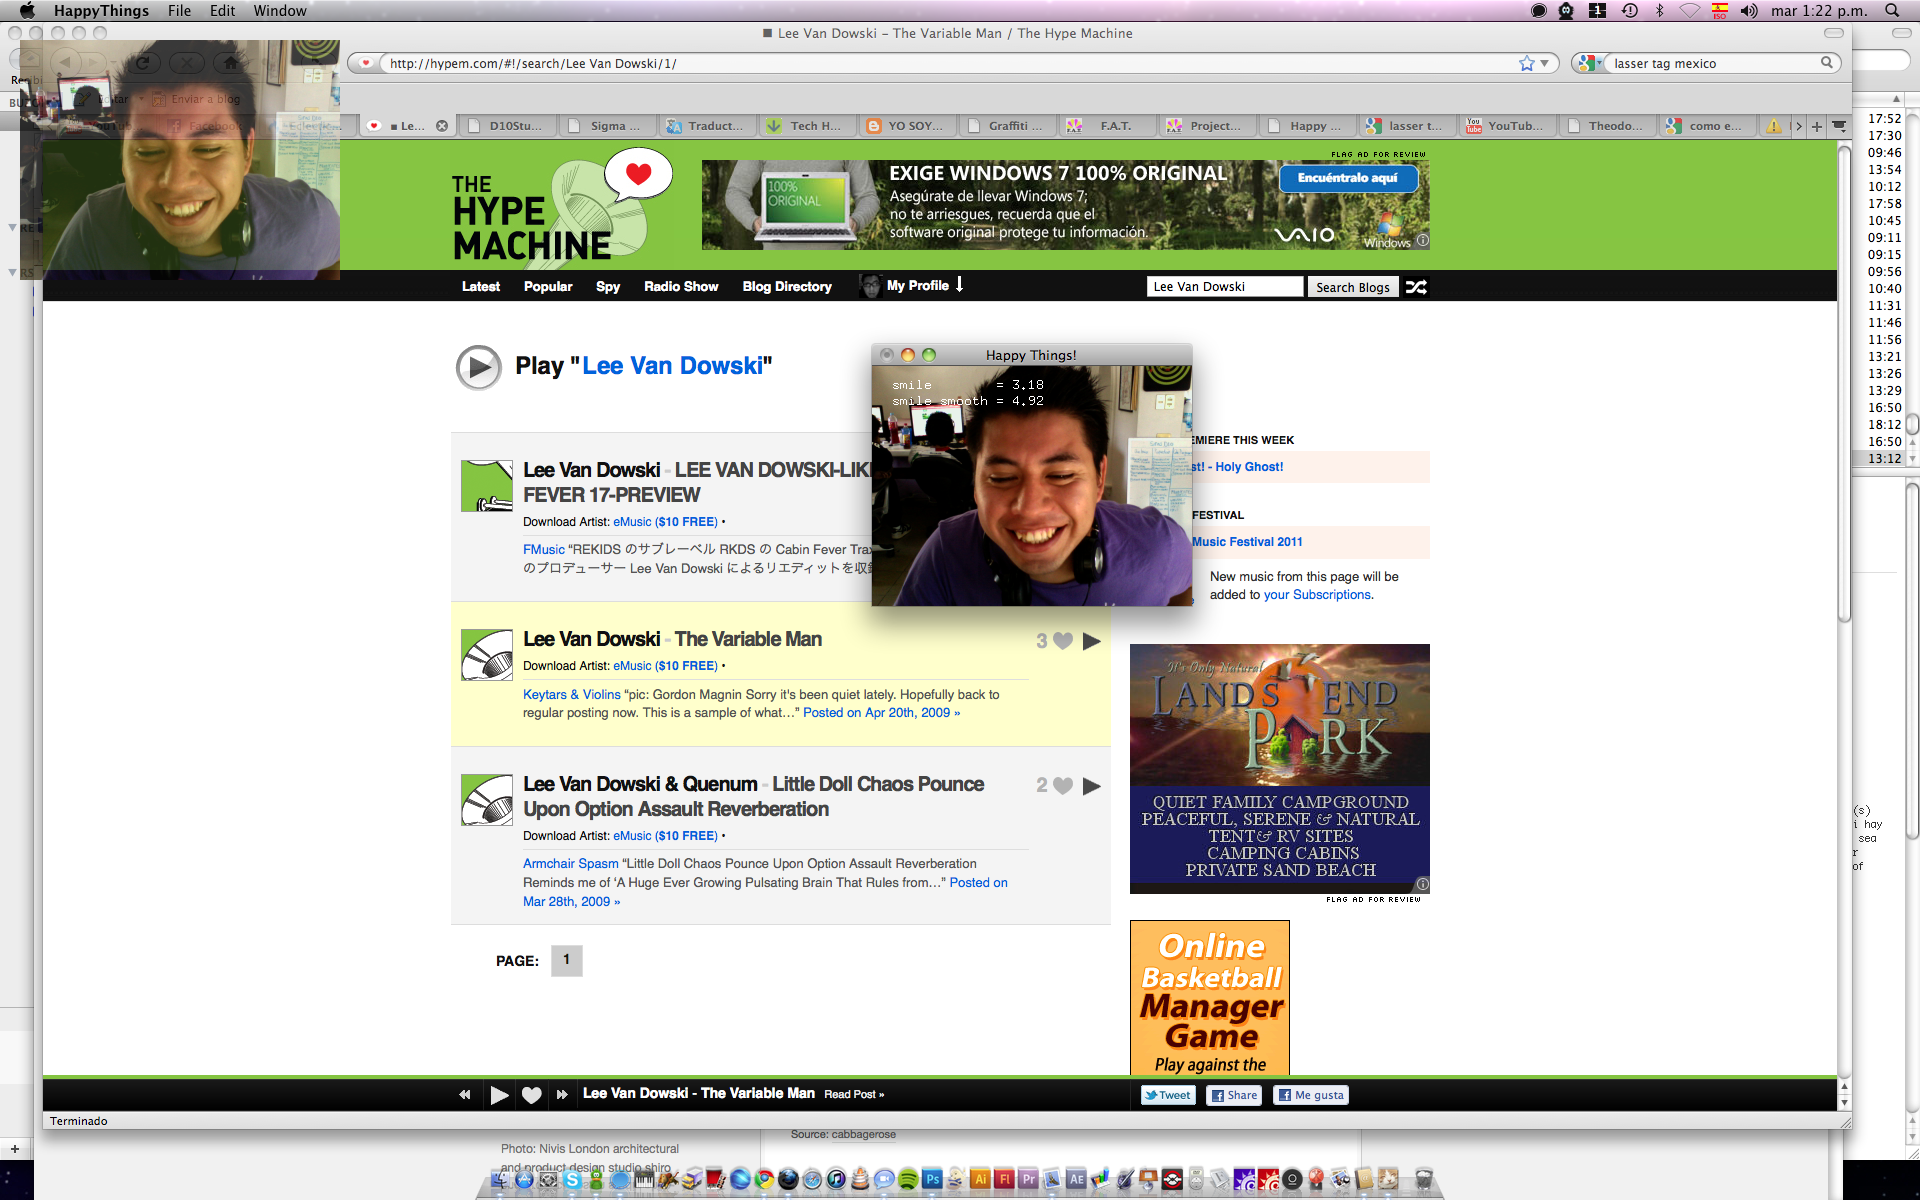Open the bookmark star dropdown arrow
This screenshot has height=1200, width=1920.
[x=1545, y=63]
